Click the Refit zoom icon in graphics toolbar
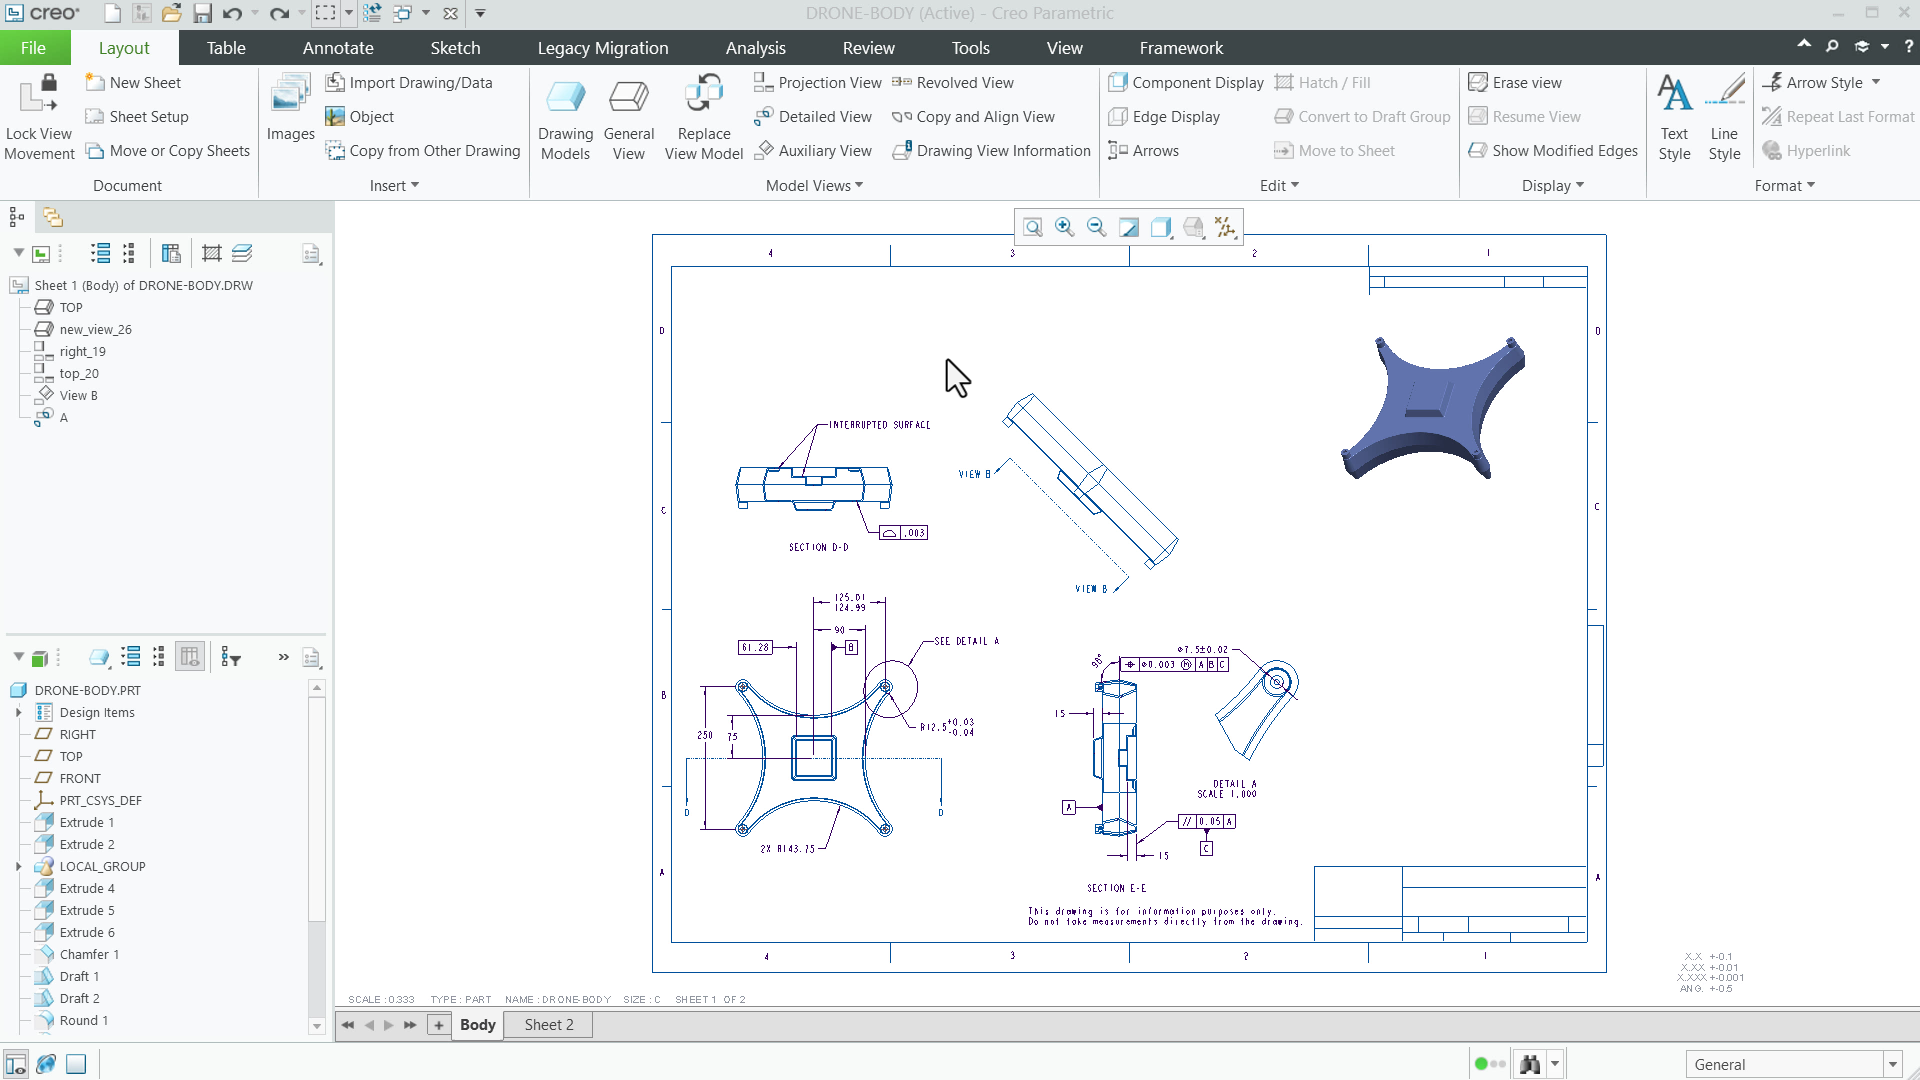The image size is (1920, 1080). pyautogui.click(x=1033, y=227)
